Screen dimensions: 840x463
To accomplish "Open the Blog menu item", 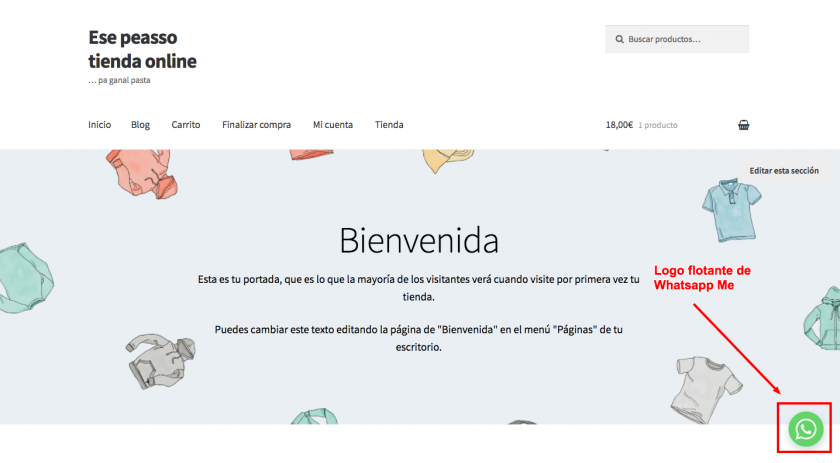I will (x=140, y=125).
